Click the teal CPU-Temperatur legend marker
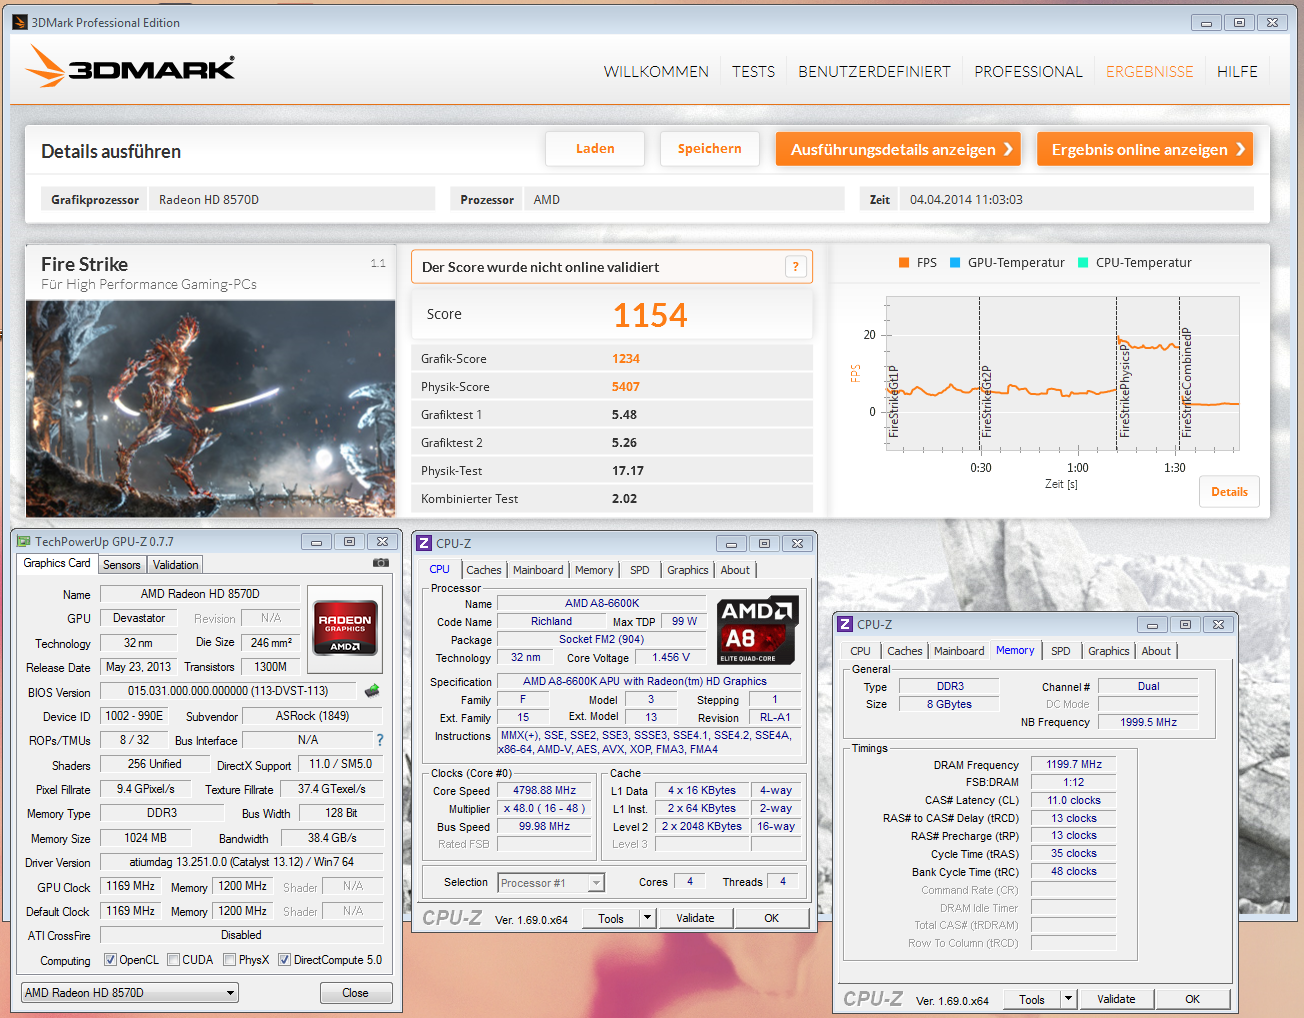The image size is (1304, 1018). [1083, 263]
